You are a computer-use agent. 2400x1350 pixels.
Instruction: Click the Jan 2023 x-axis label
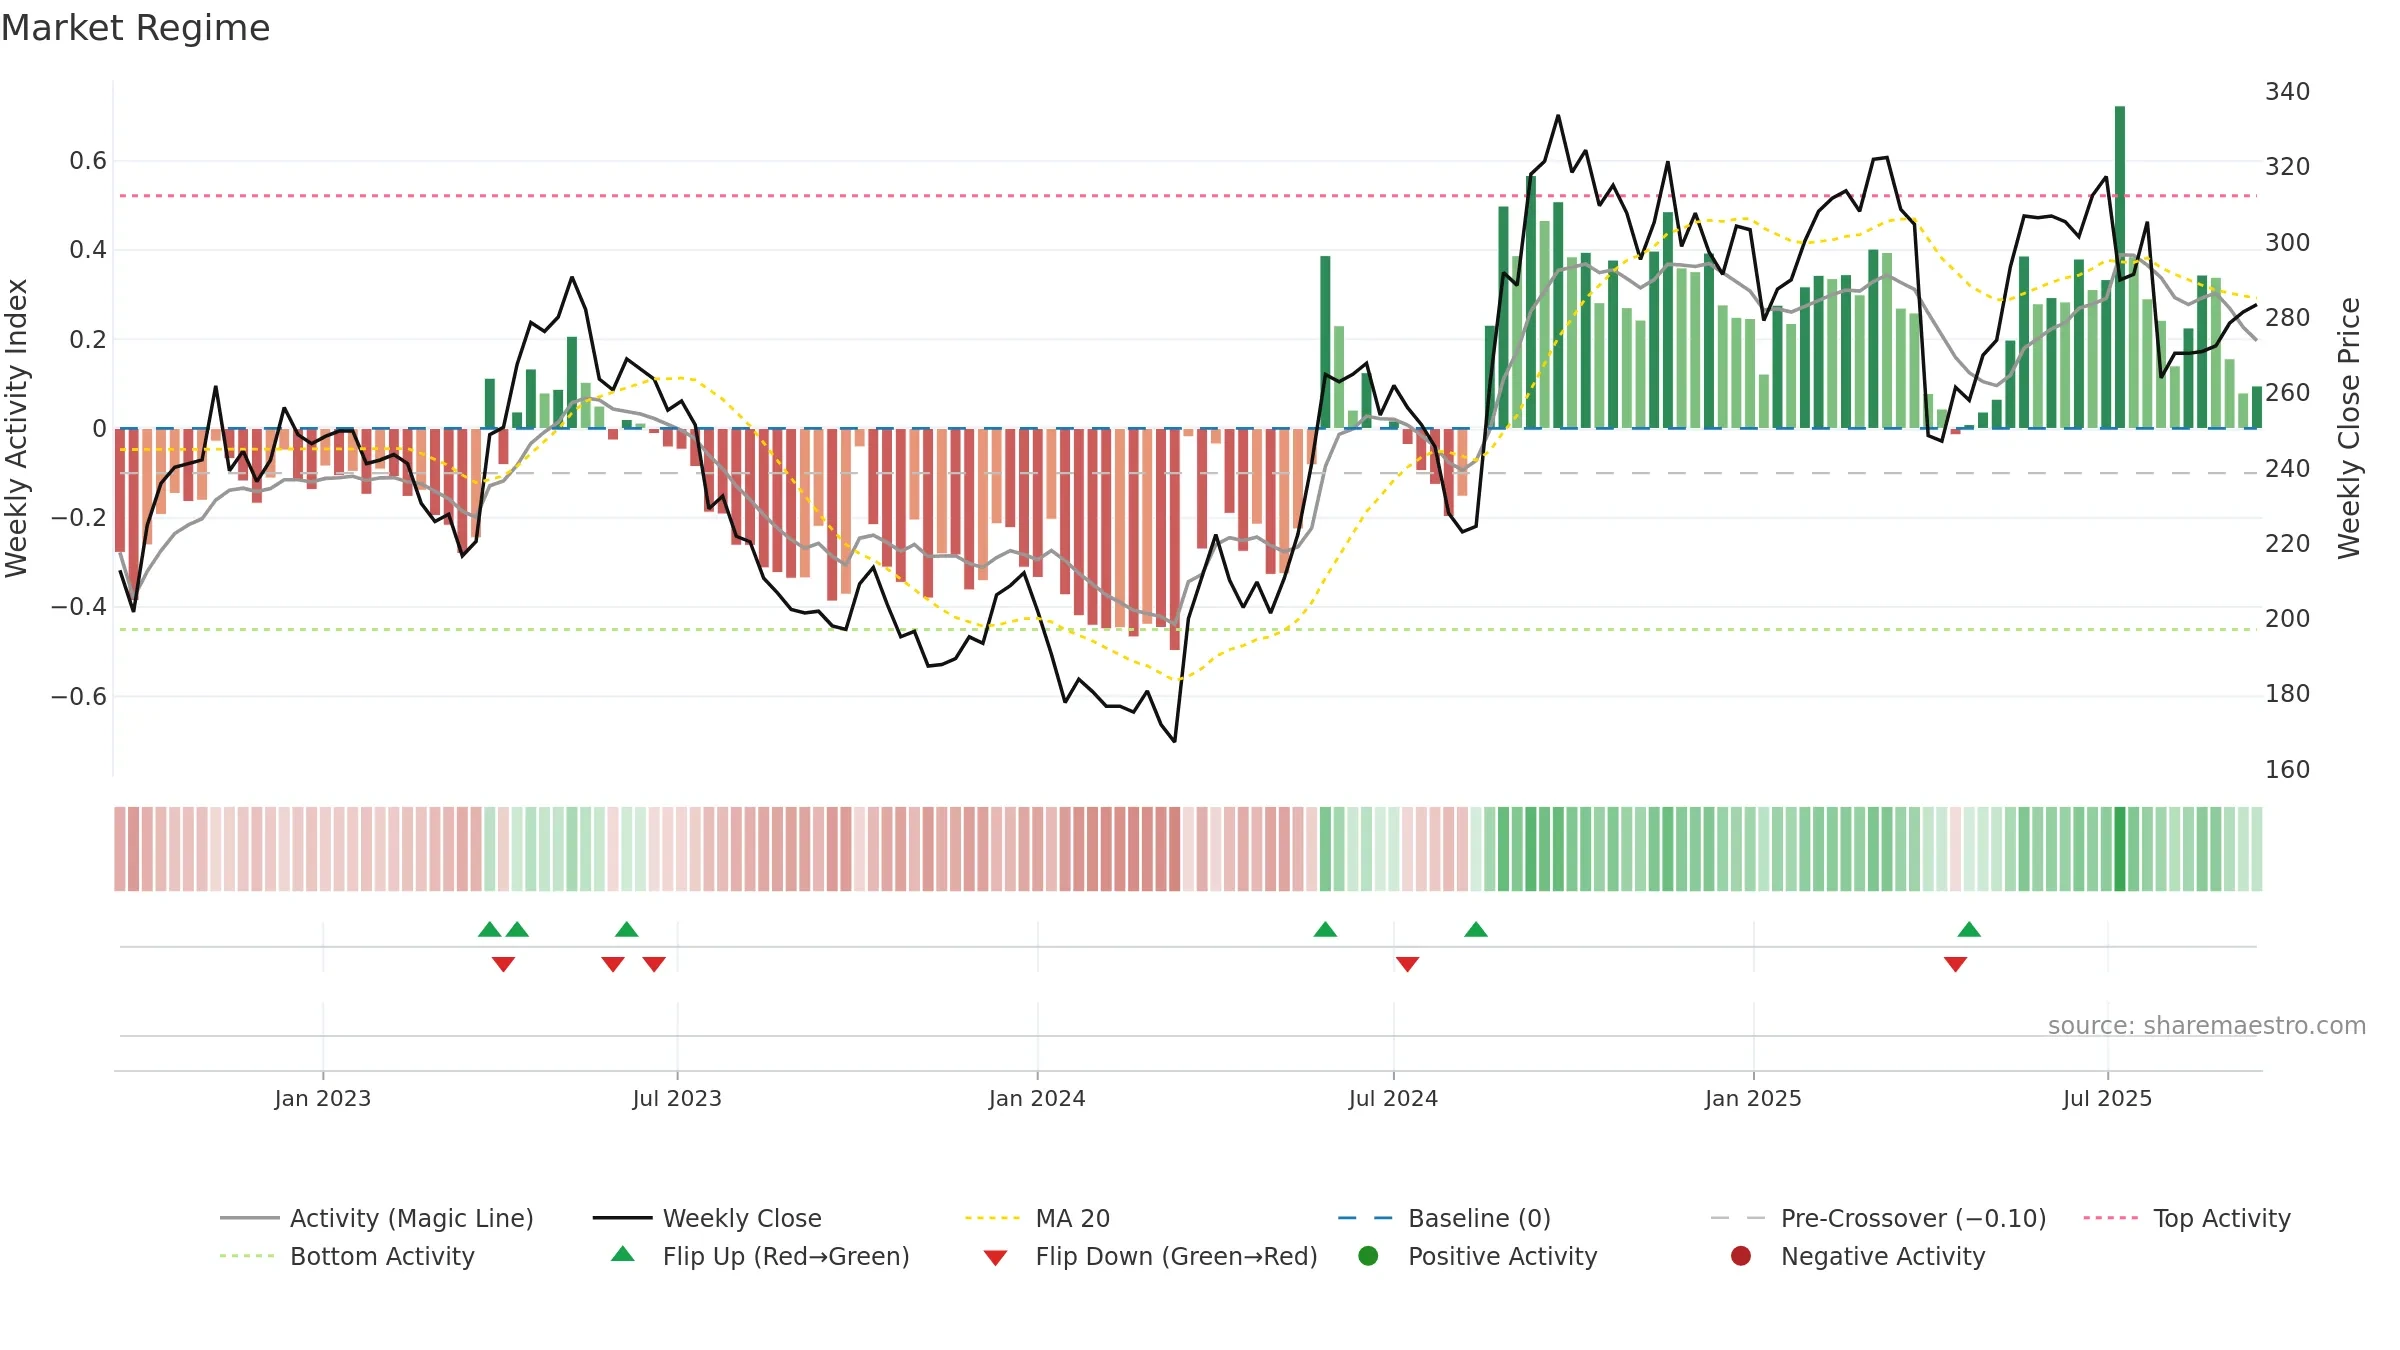click(x=323, y=1099)
